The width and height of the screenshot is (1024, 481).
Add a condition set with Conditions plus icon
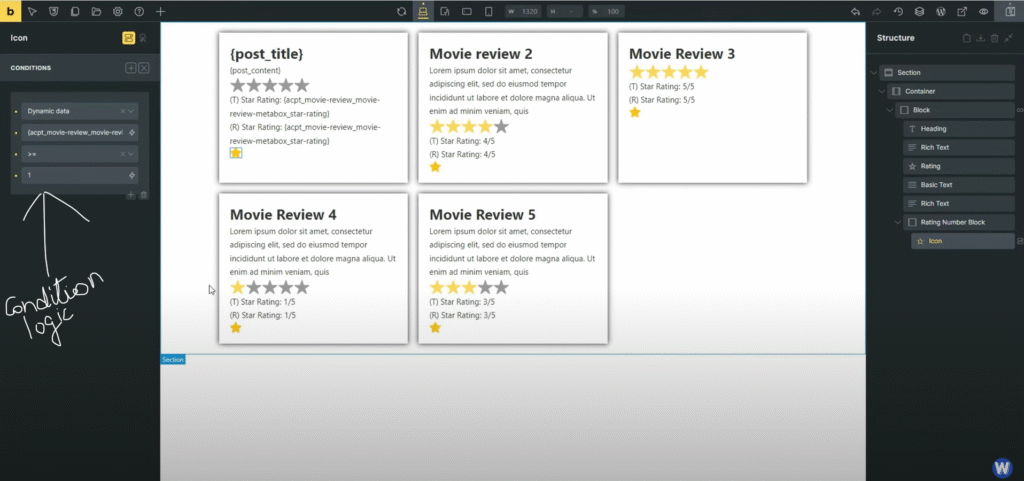(131, 68)
